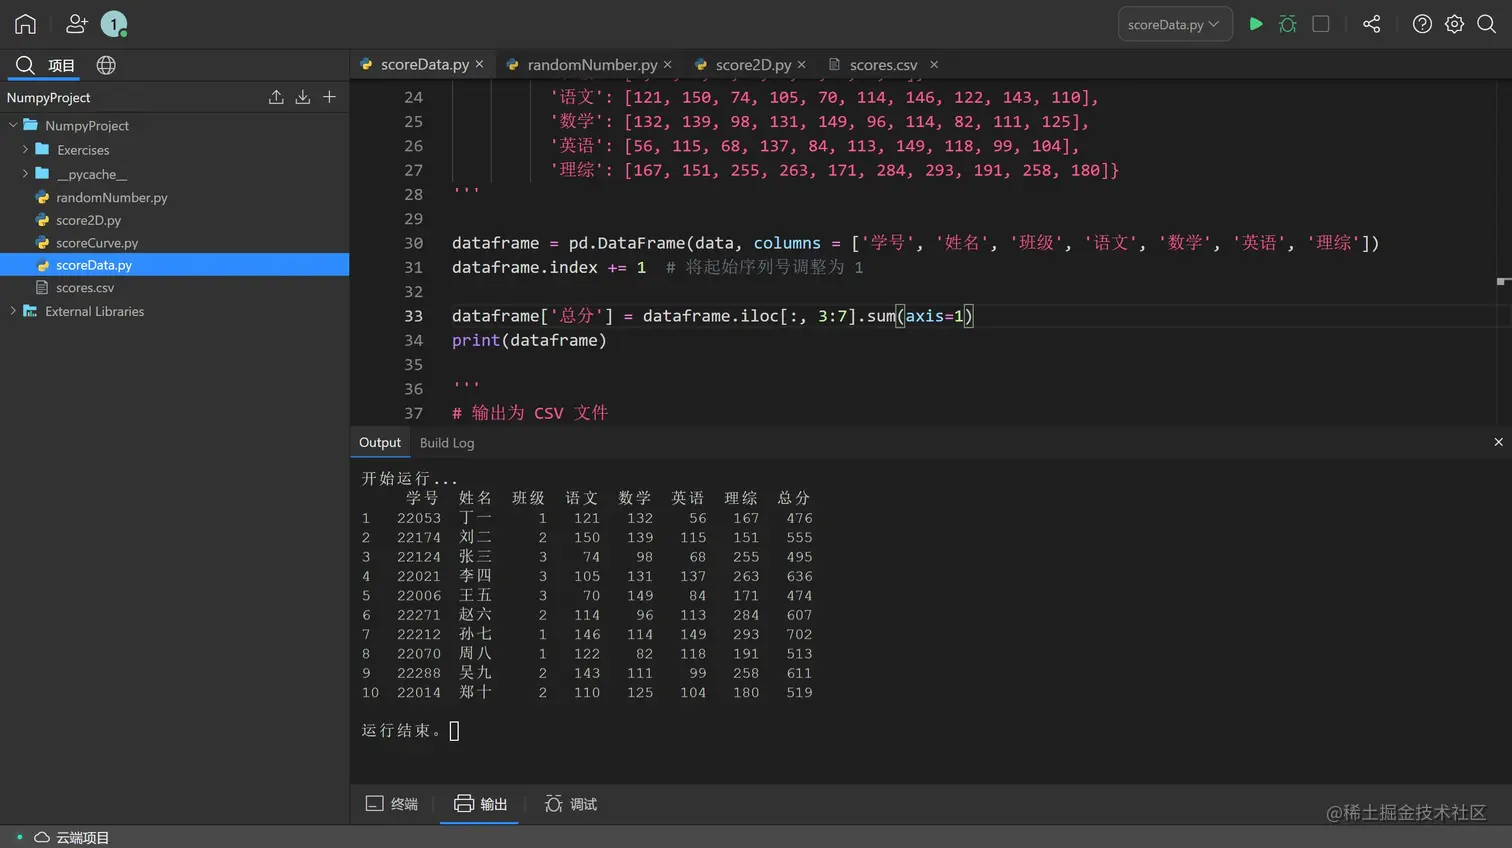Screen dimensions: 1512x848
Task: Close the output panel with X
Action: 1498,442
